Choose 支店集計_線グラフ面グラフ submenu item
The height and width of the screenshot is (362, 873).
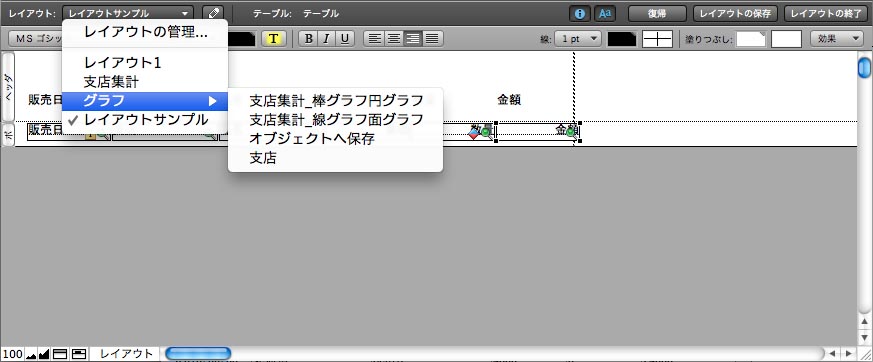[x=336, y=120]
